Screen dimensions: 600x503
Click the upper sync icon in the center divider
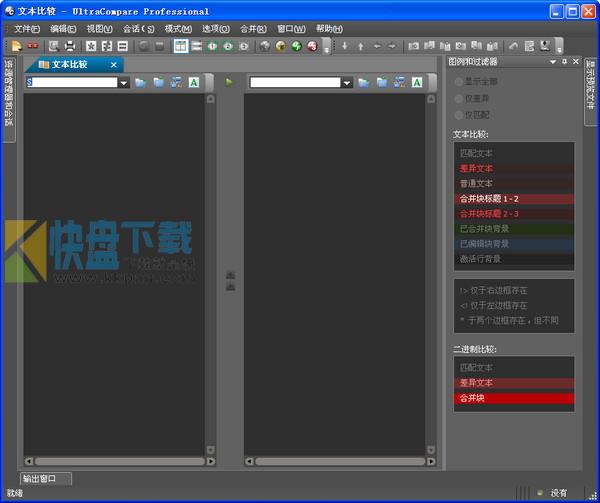coord(230,275)
